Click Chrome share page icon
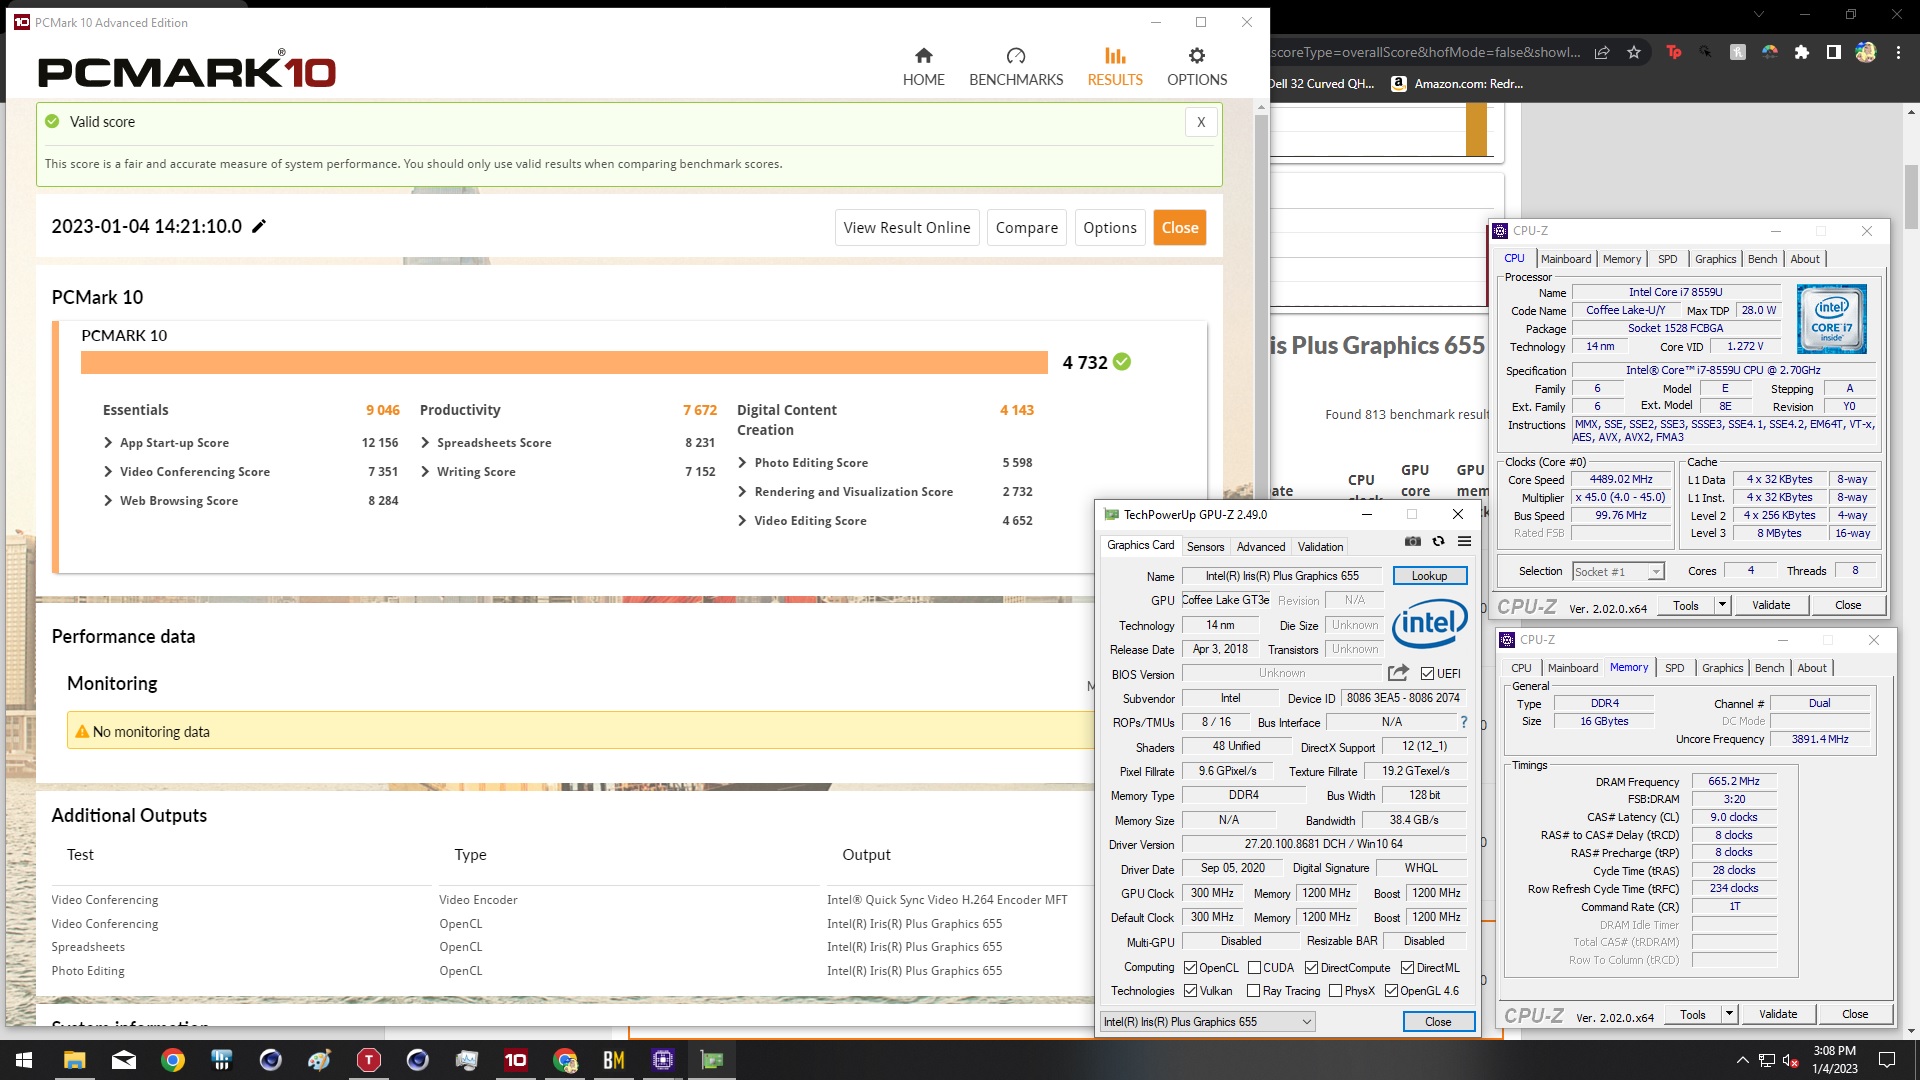 coord(1602,52)
